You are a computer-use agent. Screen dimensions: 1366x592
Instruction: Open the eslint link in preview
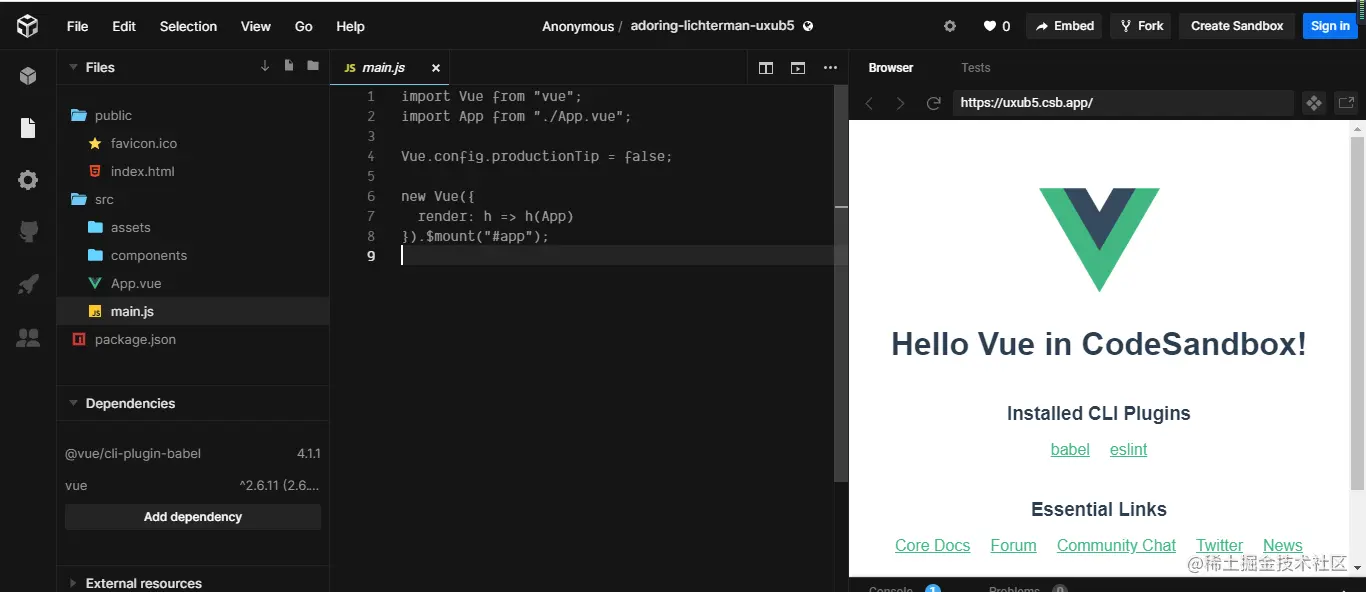click(1128, 449)
